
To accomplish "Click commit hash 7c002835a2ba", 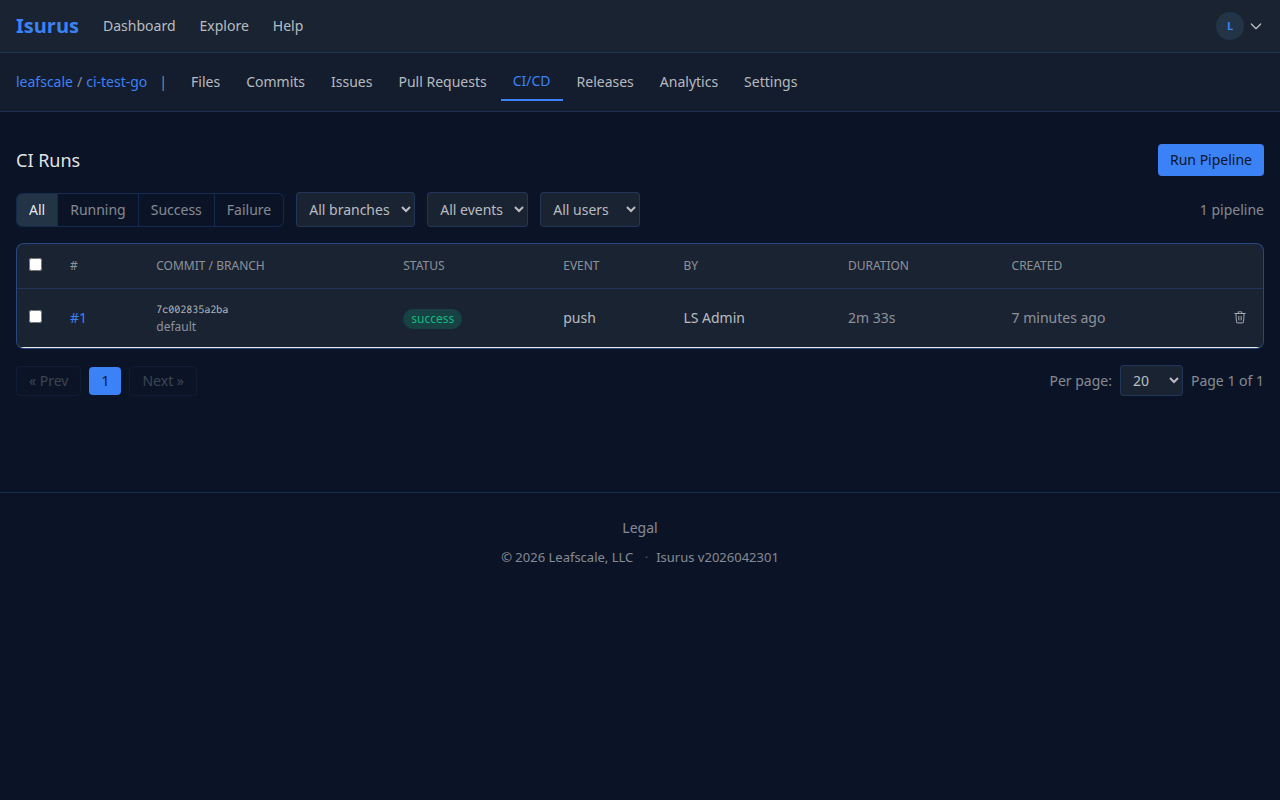I will 192,309.
